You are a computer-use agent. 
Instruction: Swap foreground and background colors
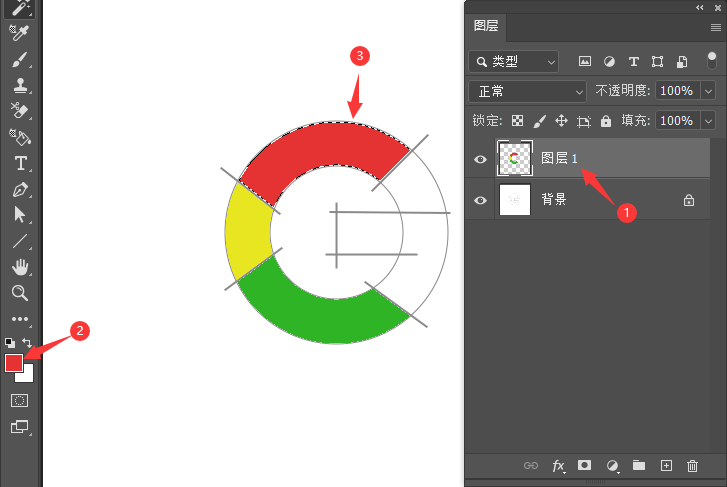pos(27,343)
